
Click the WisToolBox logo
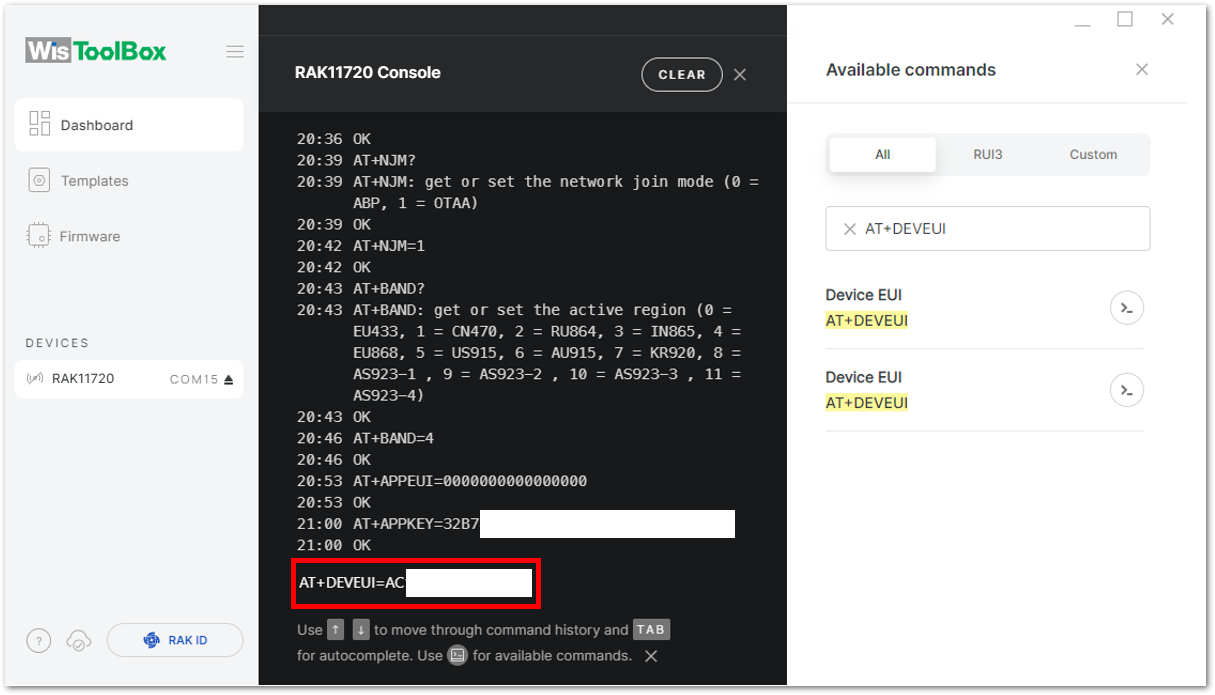96,51
